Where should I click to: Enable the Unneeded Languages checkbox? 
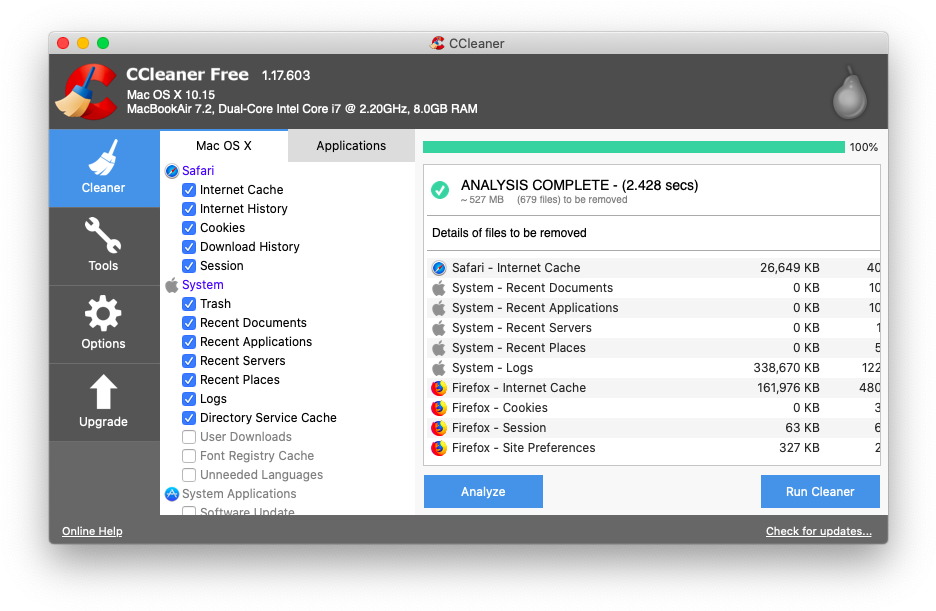tap(189, 475)
